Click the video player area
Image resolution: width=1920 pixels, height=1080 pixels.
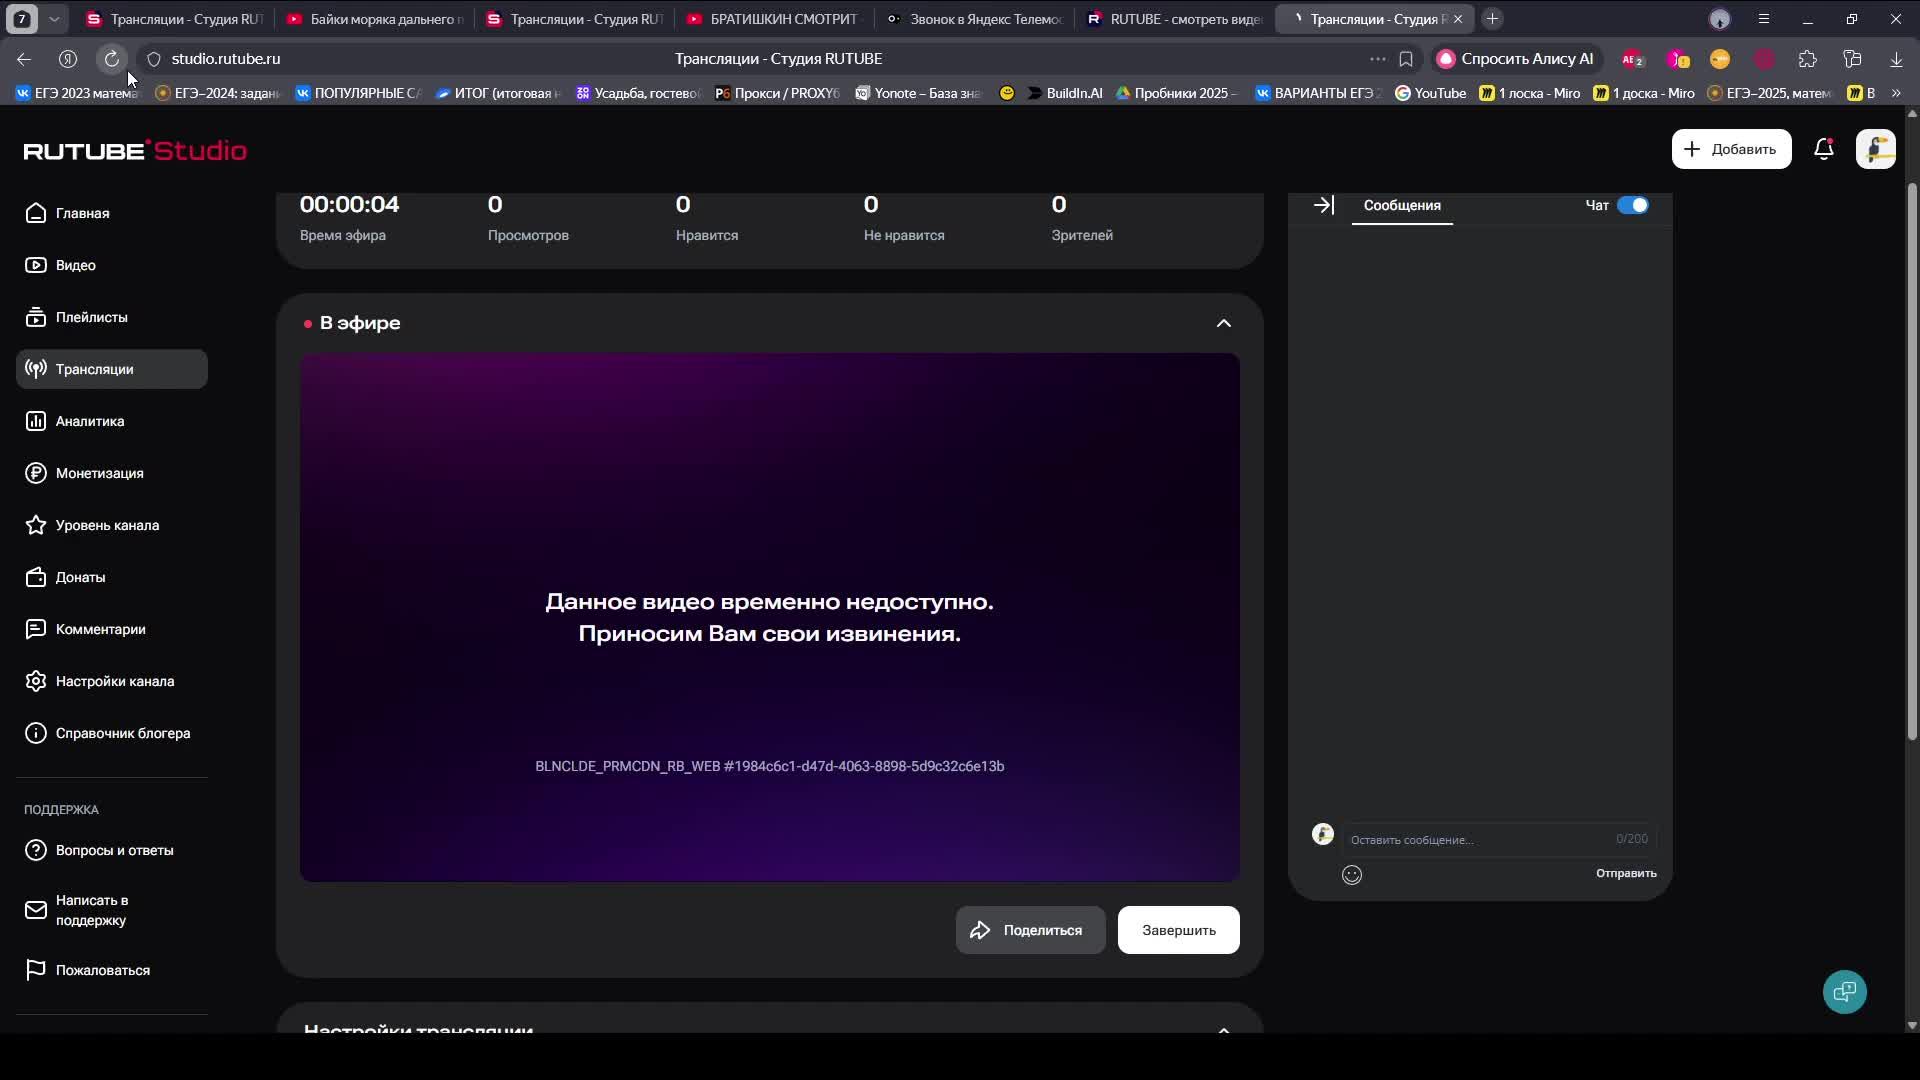pos(769,617)
